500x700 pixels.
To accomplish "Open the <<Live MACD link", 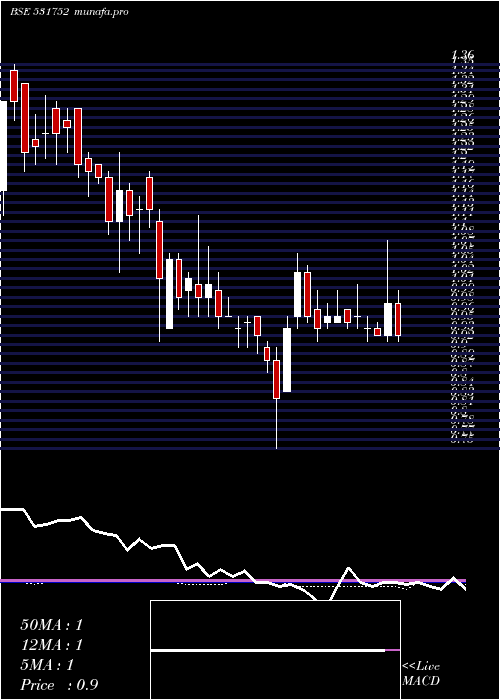I will pos(421,674).
